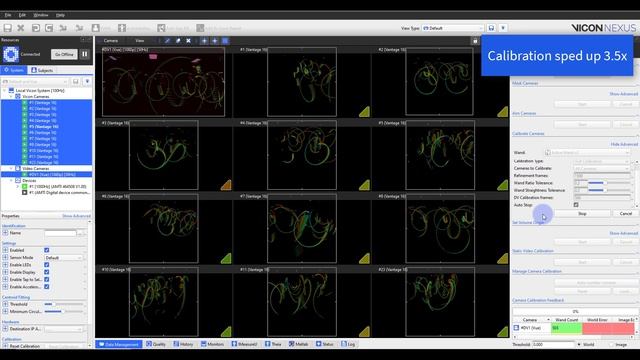Click the X delete icon in main toolbar
The height and width of the screenshot is (360, 640).
pyautogui.click(x=21, y=28)
